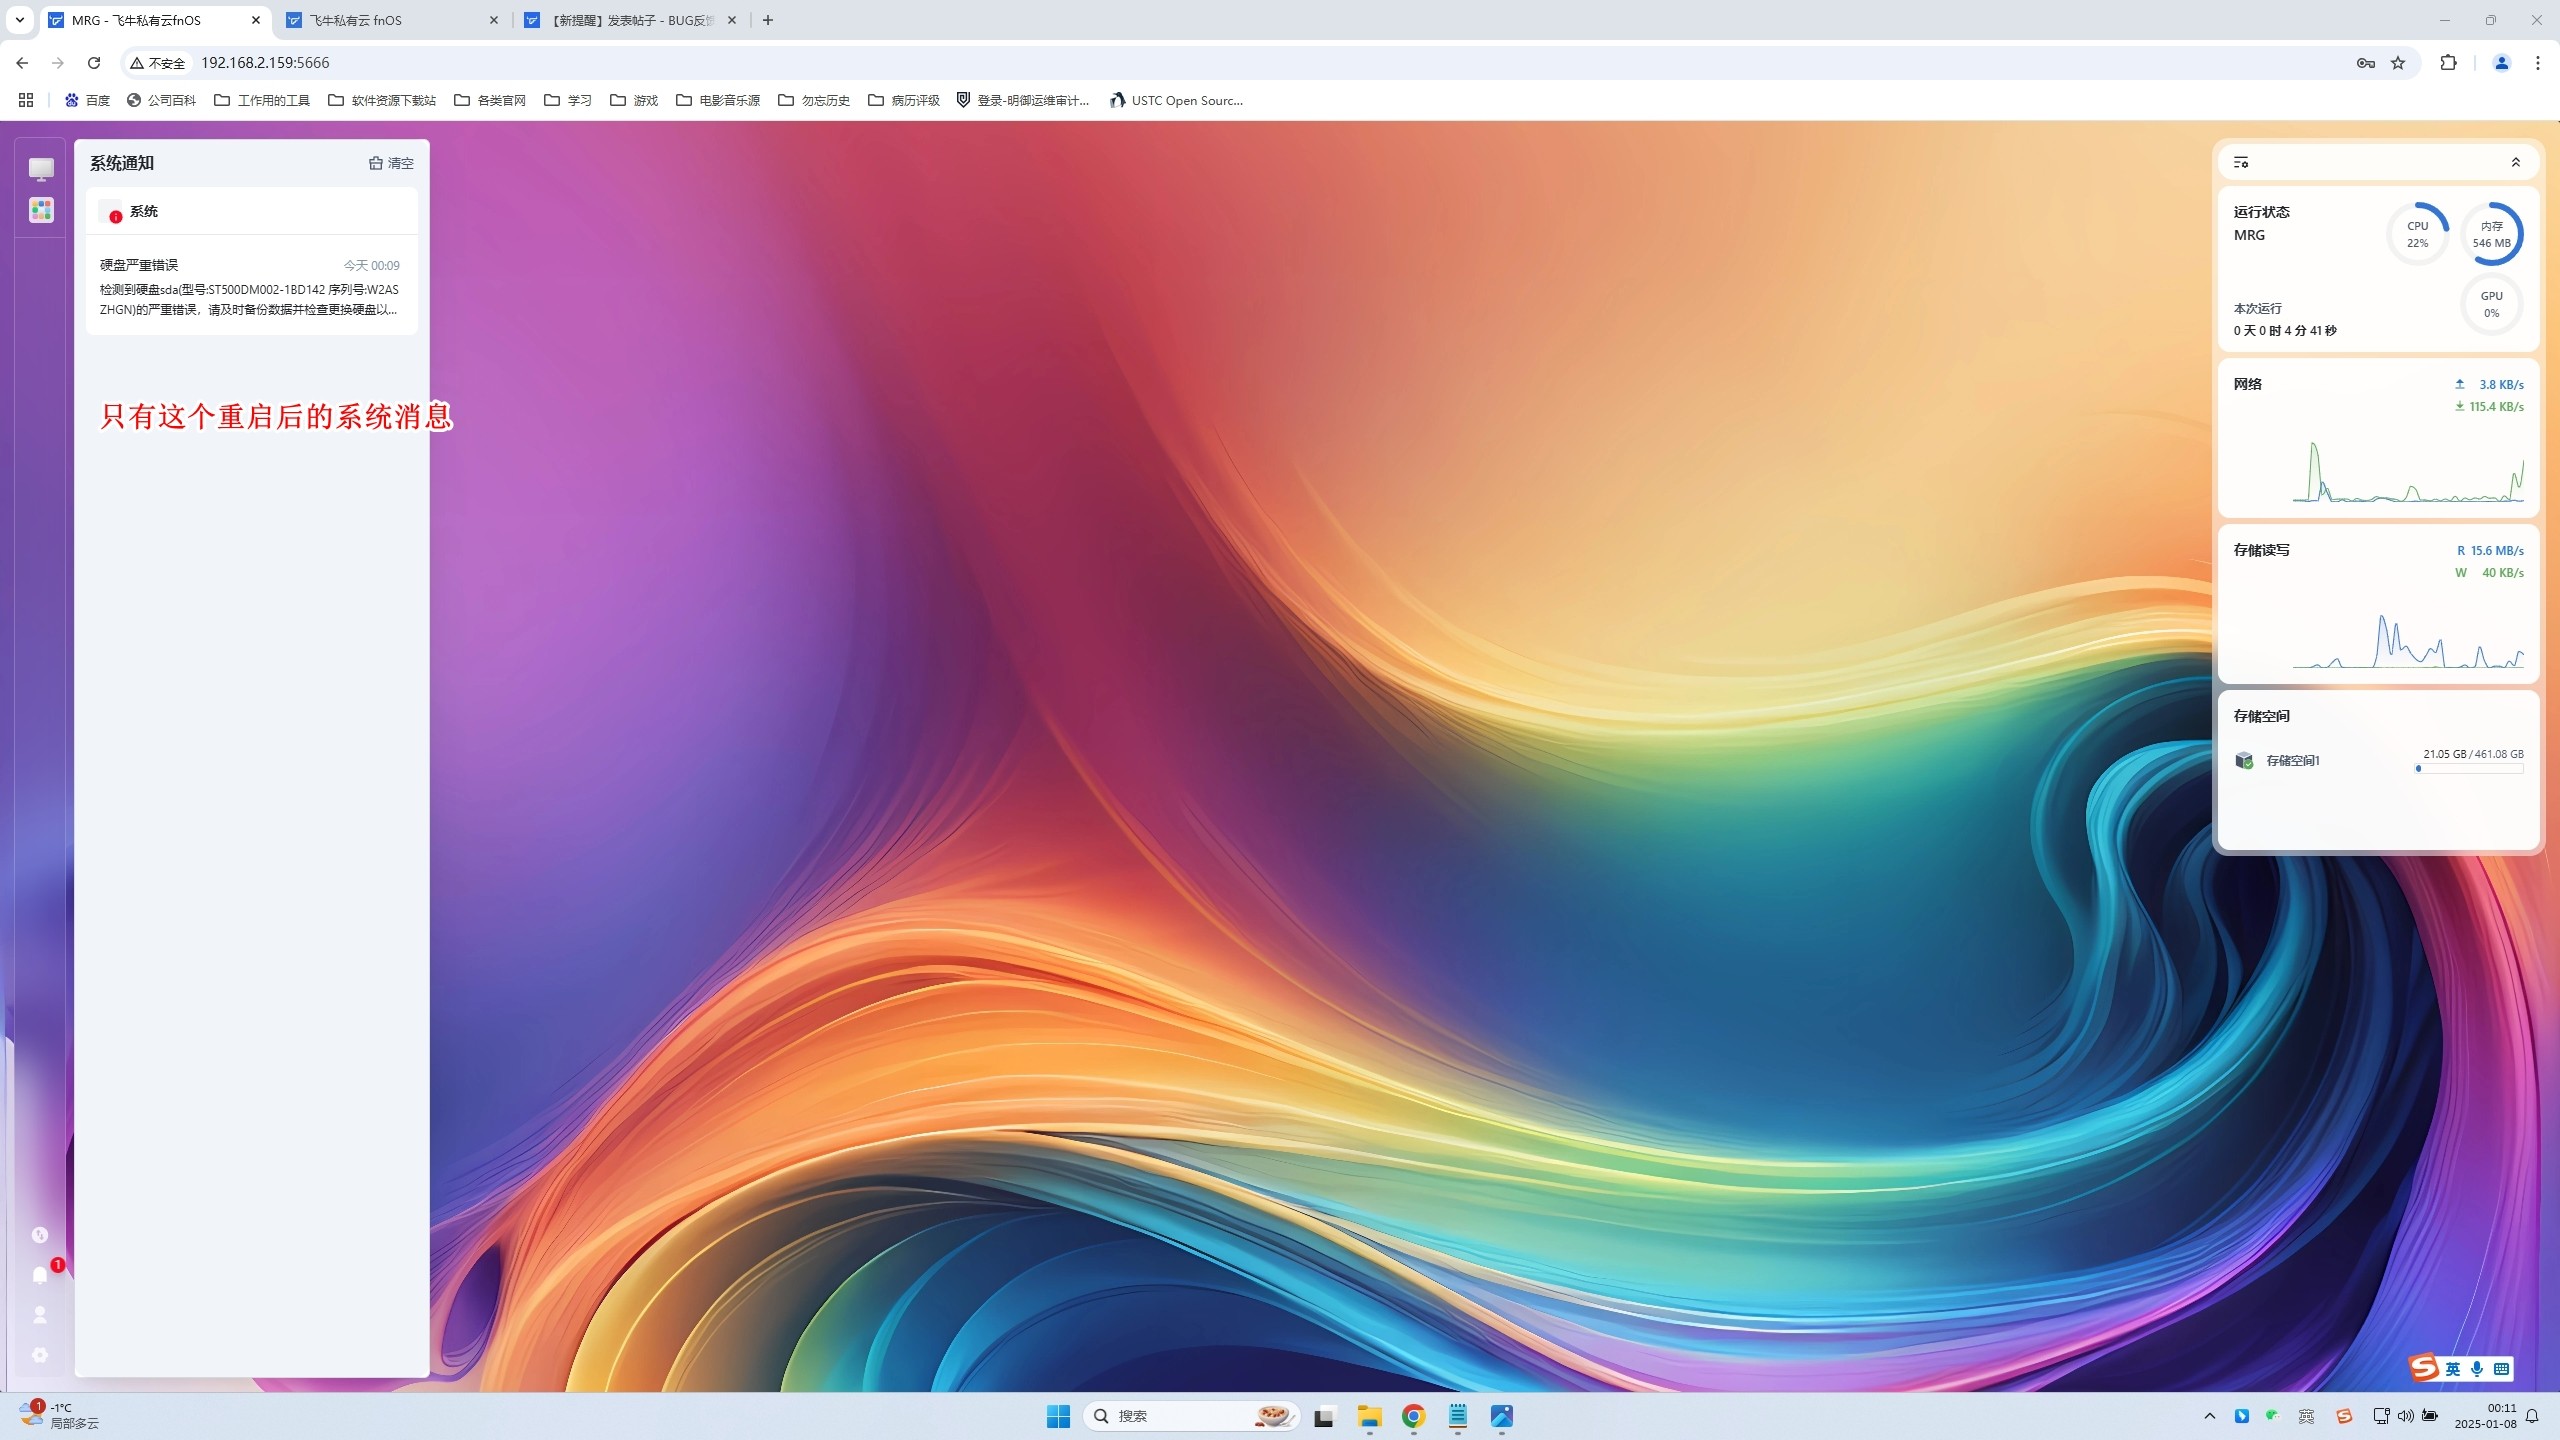This screenshot has height=1440, width=2560.
Task: Click the notification bell with red badge in fnOS sidebar
Action: click(40, 1275)
